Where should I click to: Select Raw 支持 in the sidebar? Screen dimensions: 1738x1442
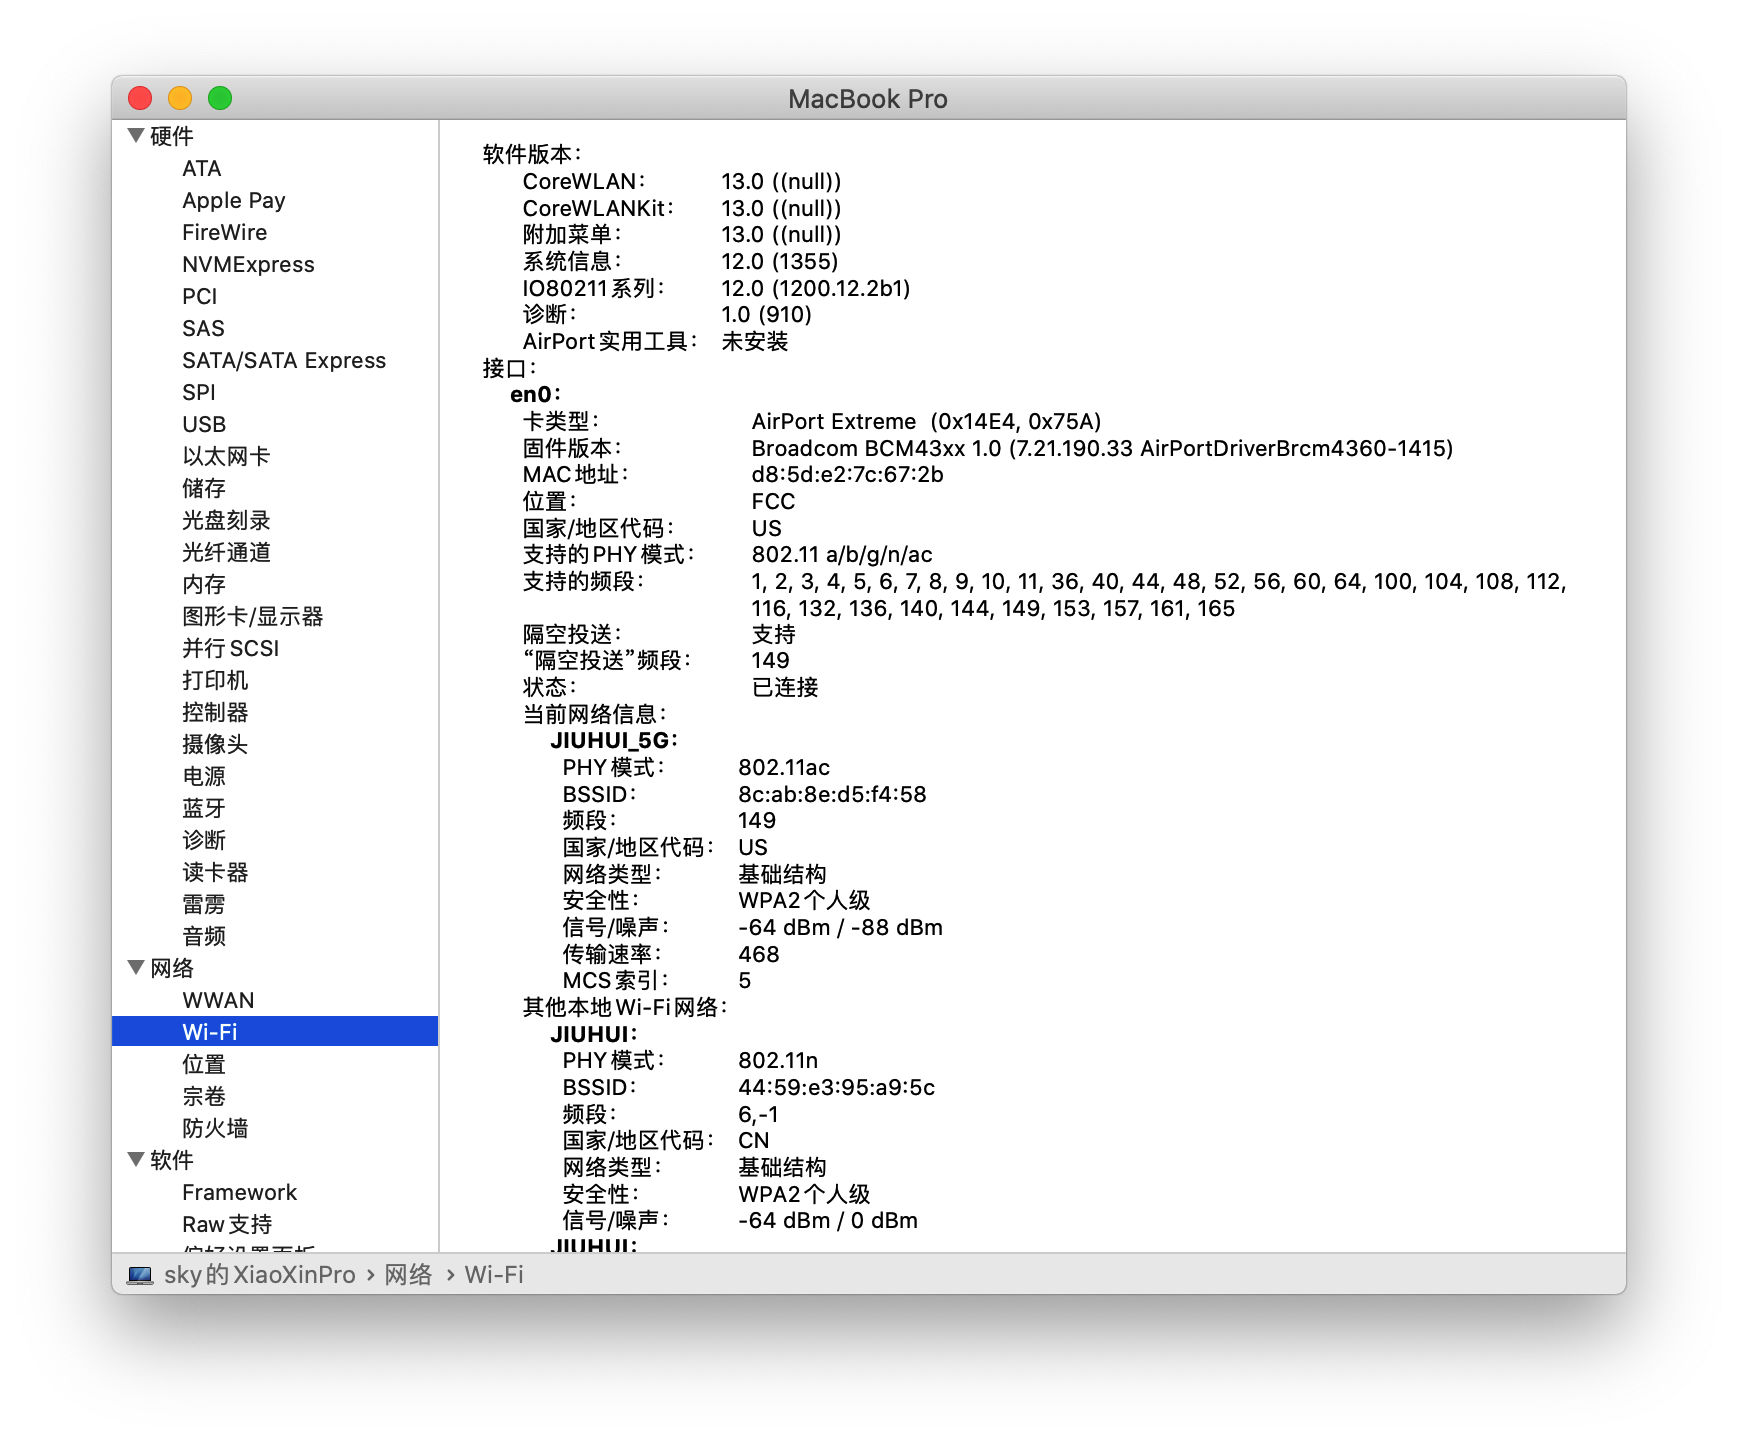pos(227,1224)
